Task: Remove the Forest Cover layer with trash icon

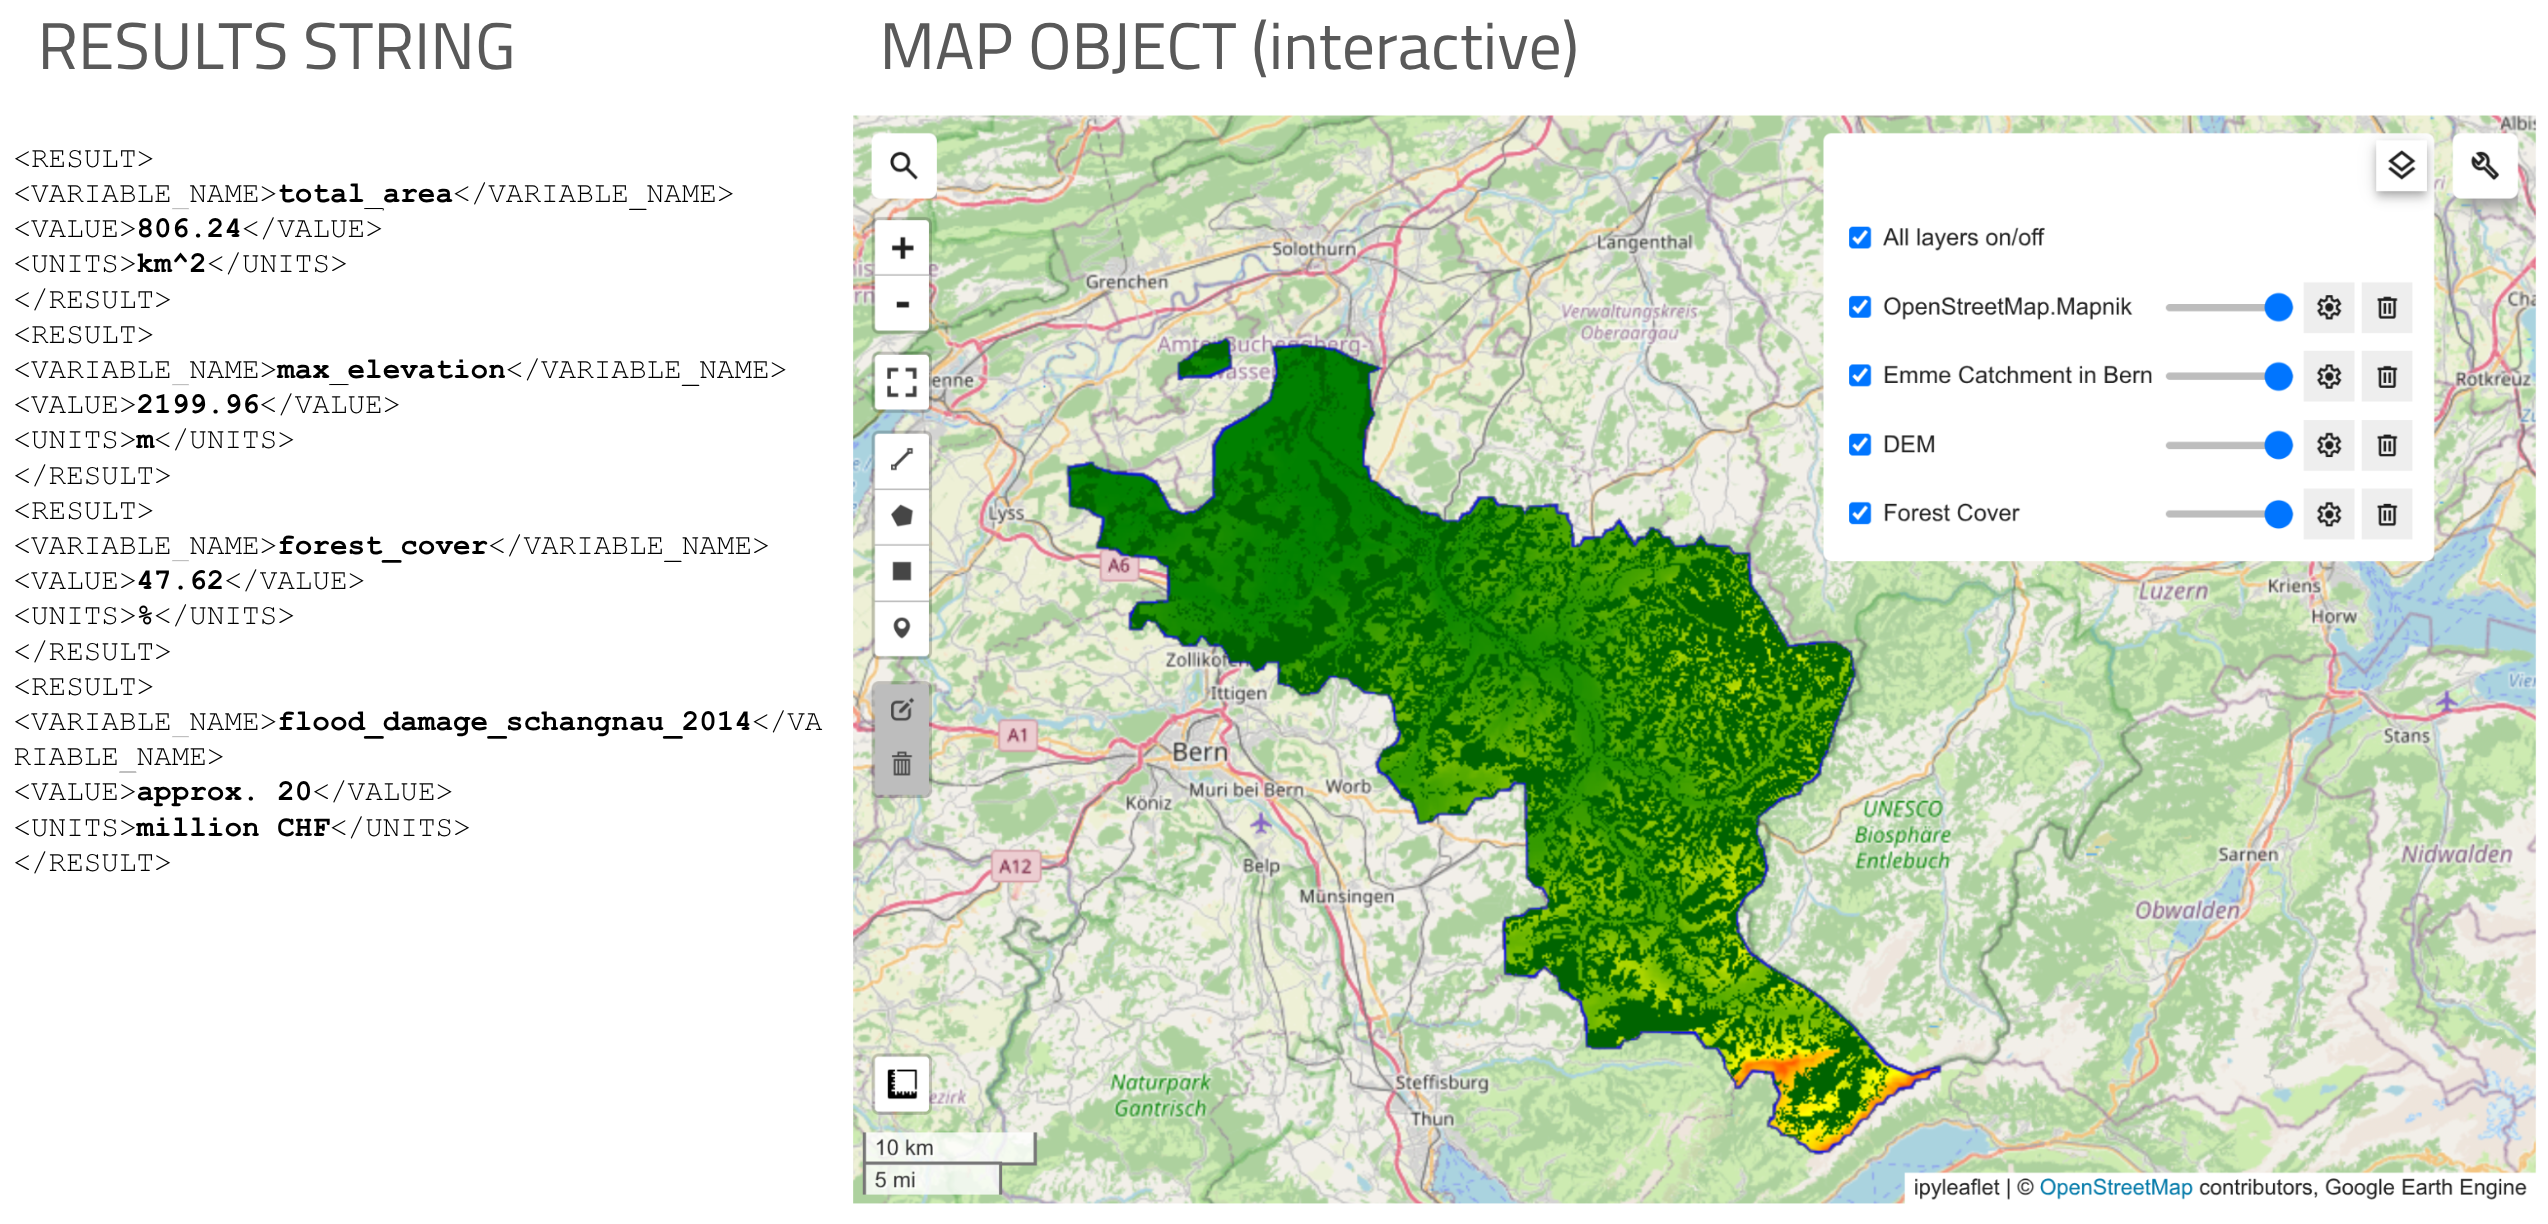Action: [2387, 514]
